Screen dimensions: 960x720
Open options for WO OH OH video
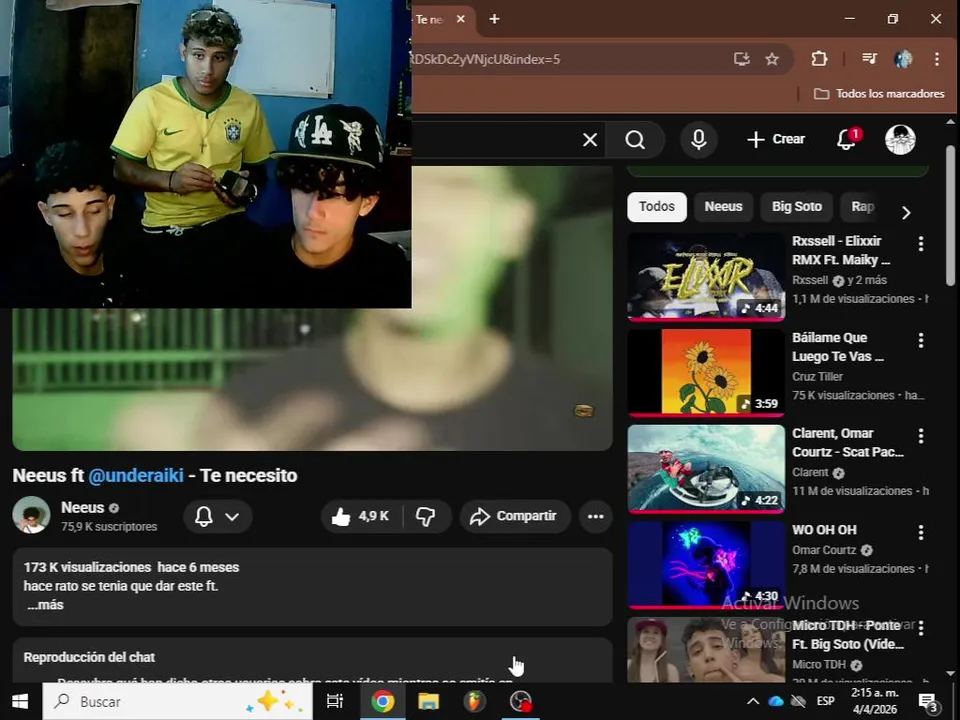tap(921, 533)
